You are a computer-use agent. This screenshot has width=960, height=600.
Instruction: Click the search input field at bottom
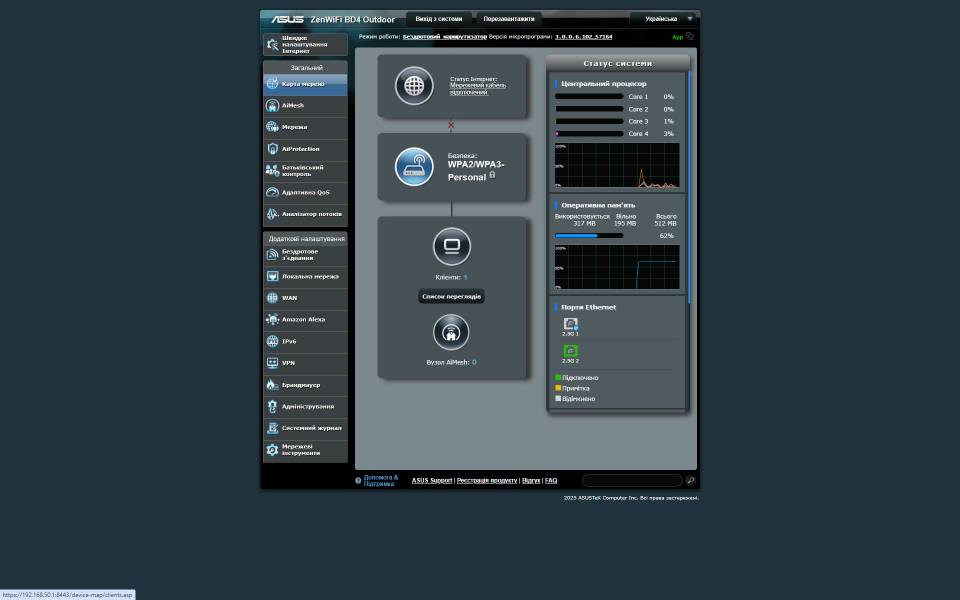(x=631, y=481)
